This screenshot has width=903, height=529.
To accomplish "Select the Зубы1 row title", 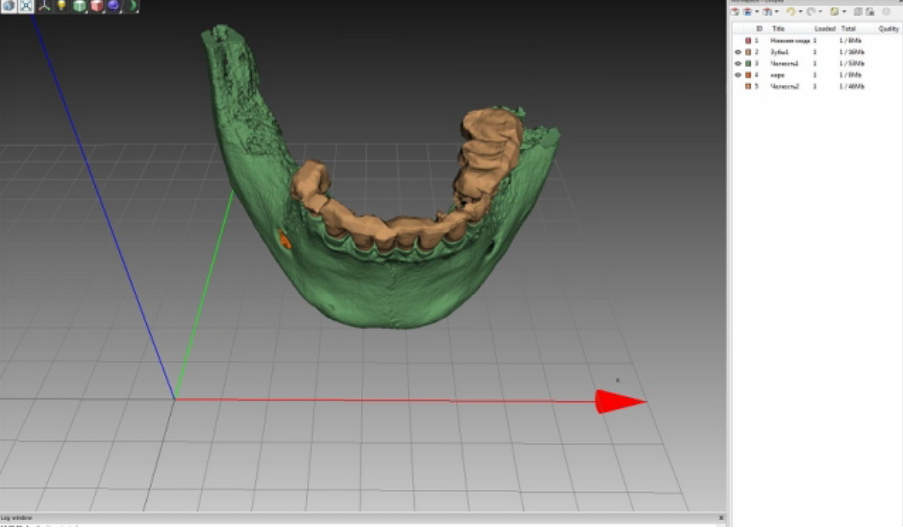I will 779,52.
